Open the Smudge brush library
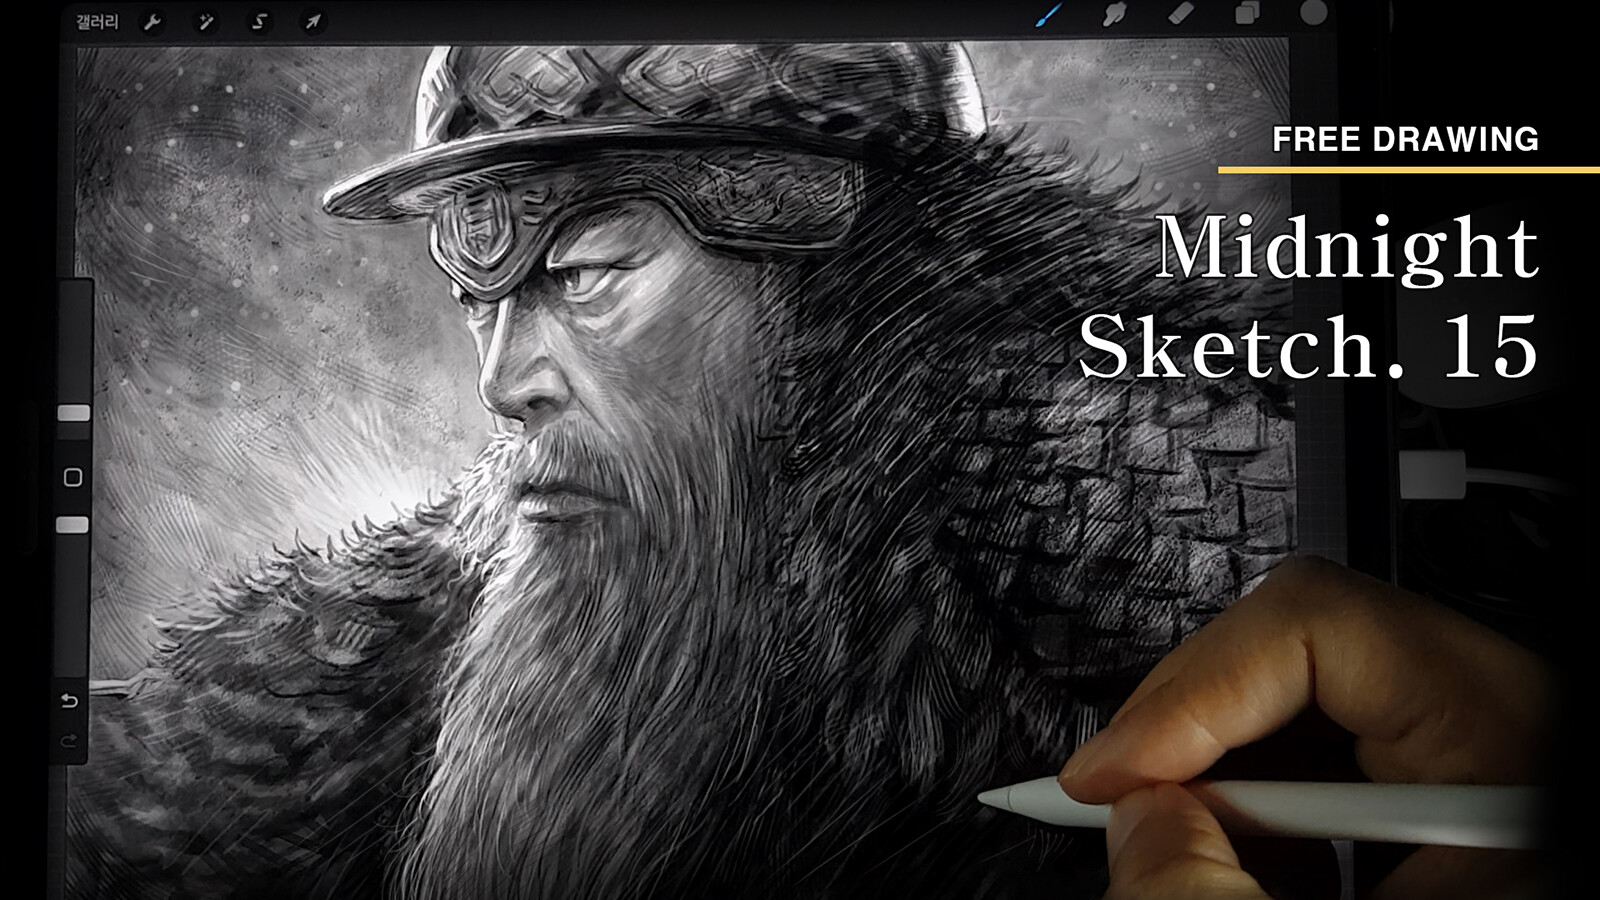The image size is (1600, 900). click(1114, 15)
